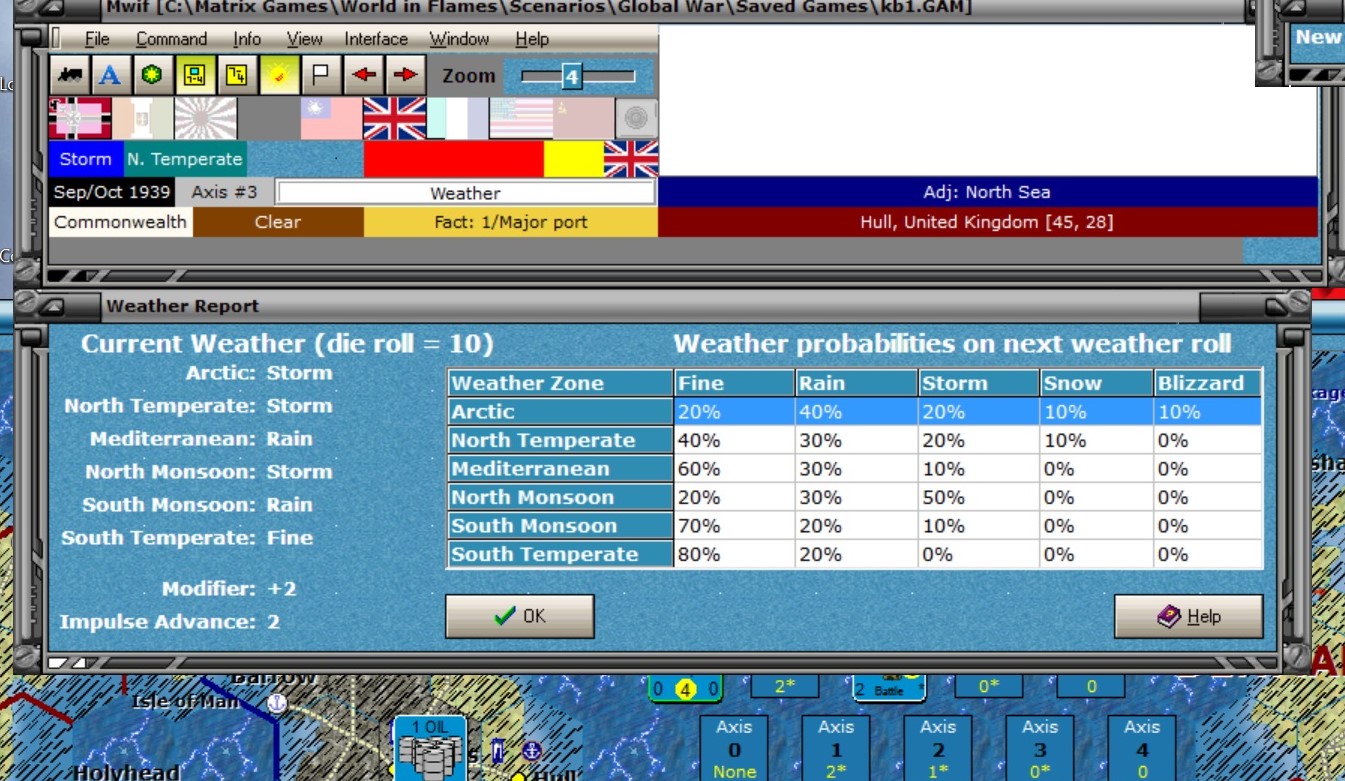
Task: Click the Axis 3 impulse box
Action: click(x=1040, y=749)
